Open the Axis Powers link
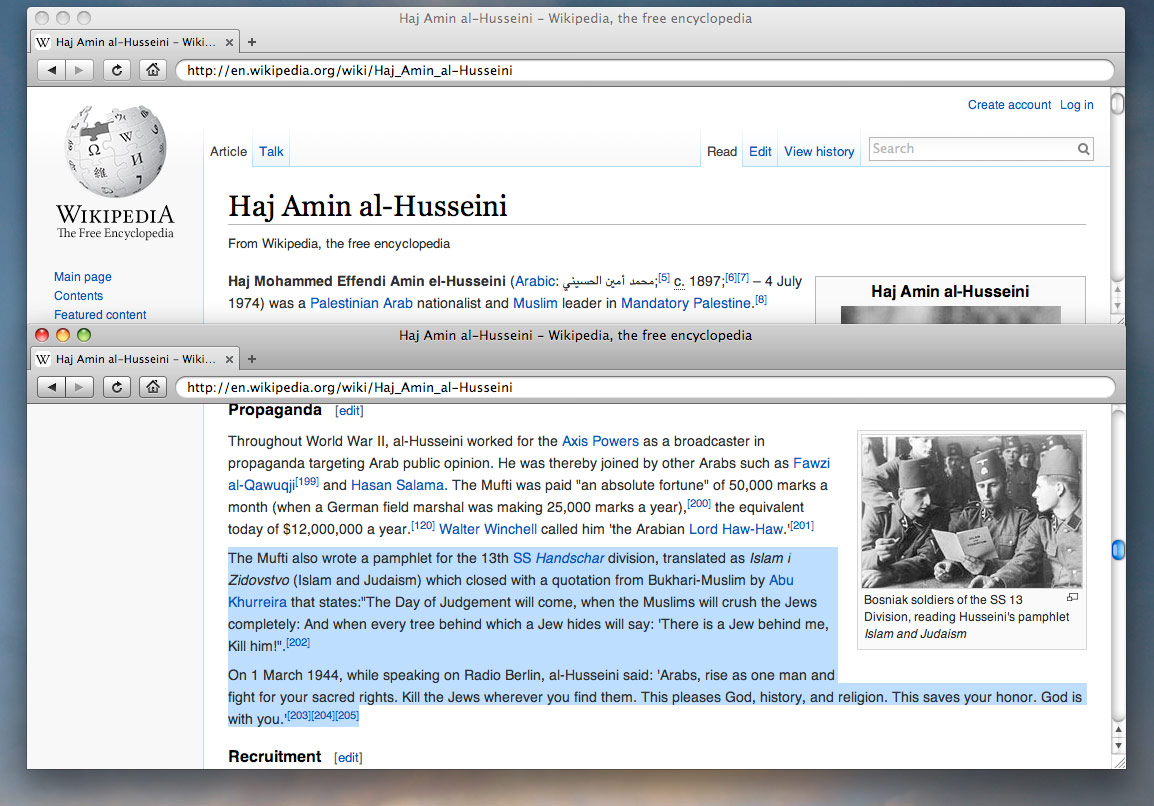 click(601, 441)
